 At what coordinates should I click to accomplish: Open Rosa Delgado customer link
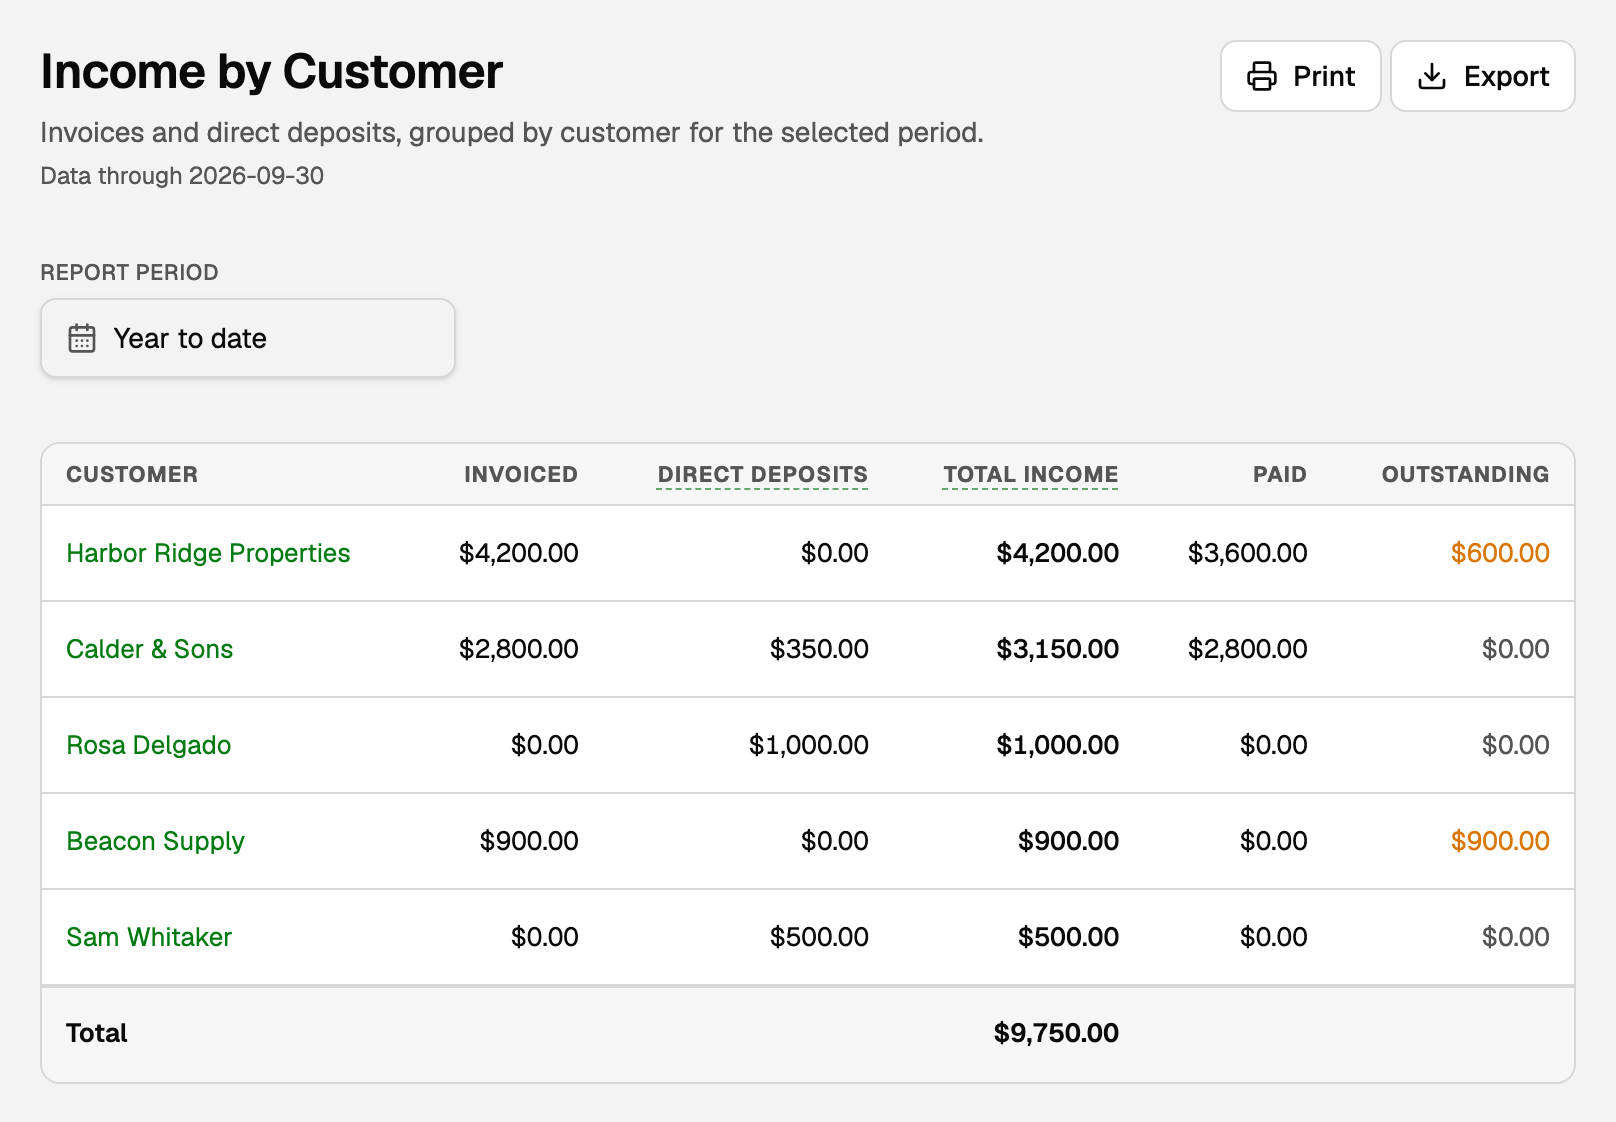click(148, 745)
